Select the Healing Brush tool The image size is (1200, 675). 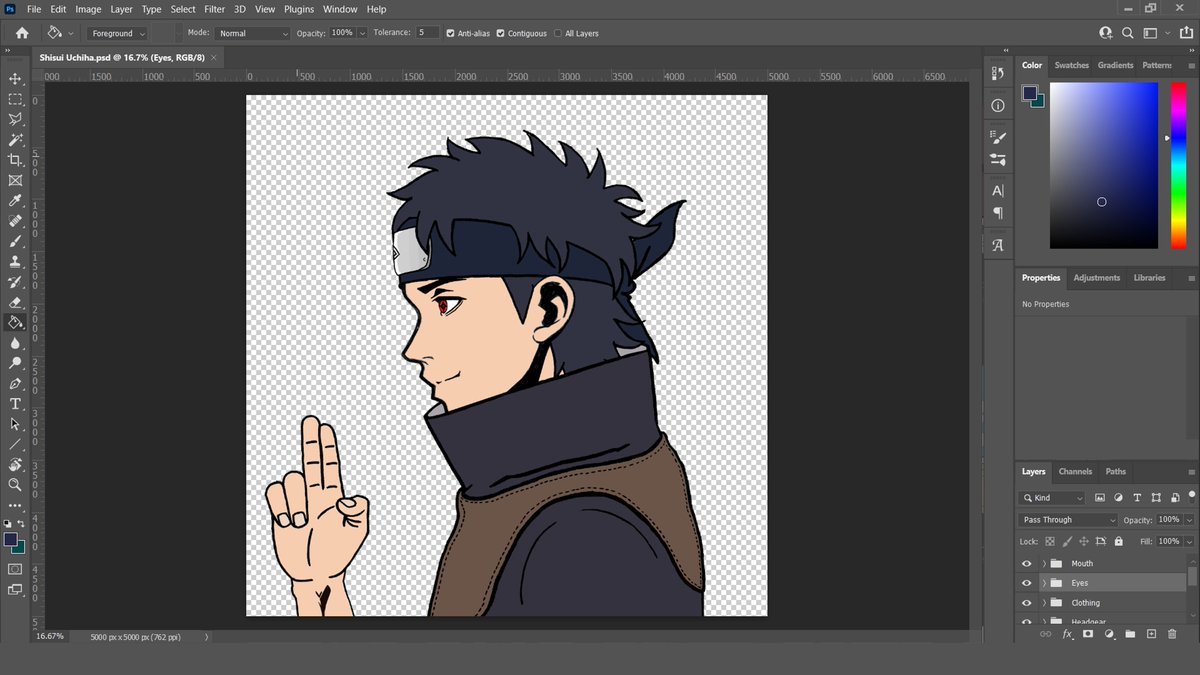tap(15, 221)
